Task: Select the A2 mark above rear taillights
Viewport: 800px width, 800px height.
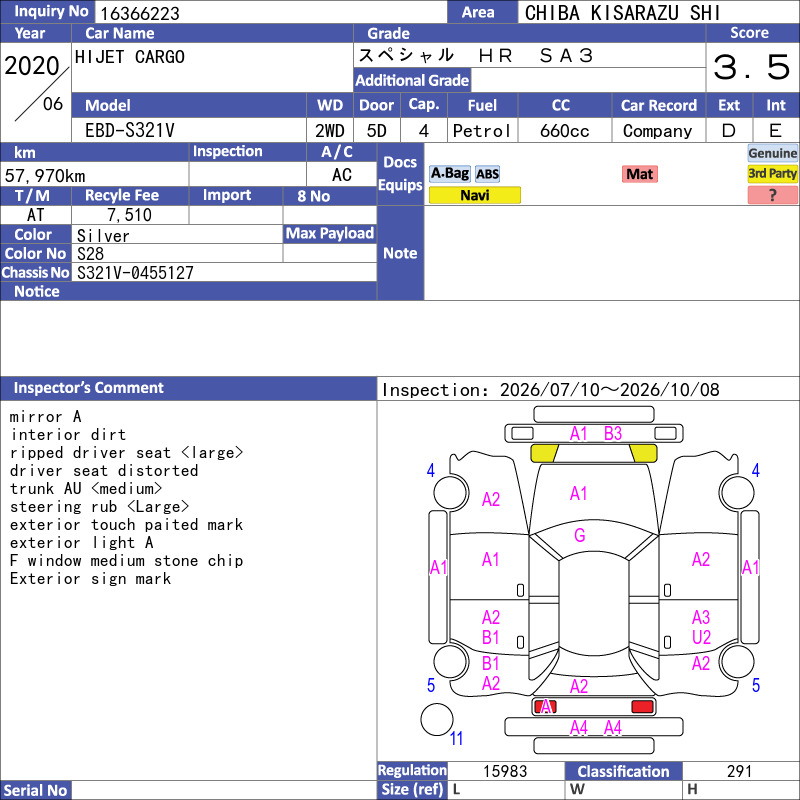Action: click(x=579, y=686)
